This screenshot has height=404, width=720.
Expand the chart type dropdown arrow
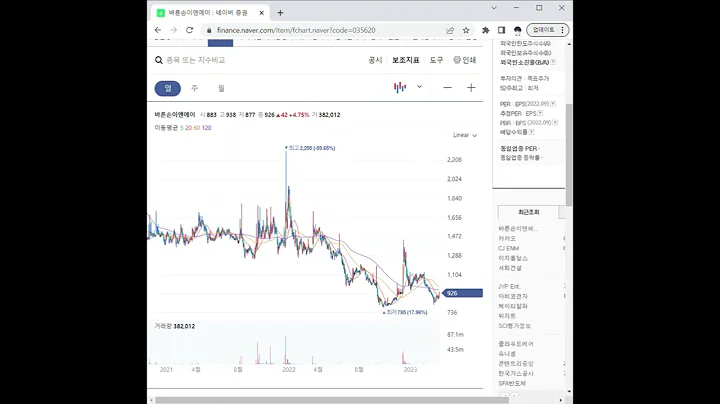(x=419, y=86)
